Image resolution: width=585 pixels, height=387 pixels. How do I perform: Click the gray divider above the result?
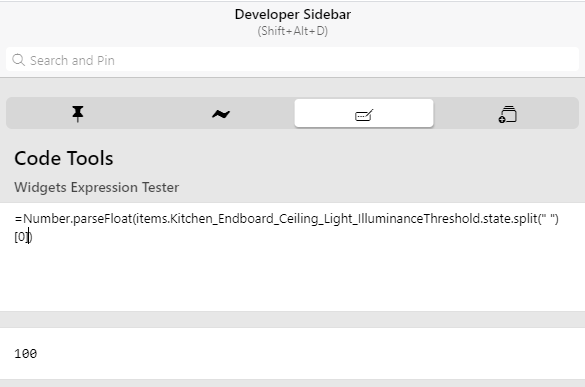[292, 320]
